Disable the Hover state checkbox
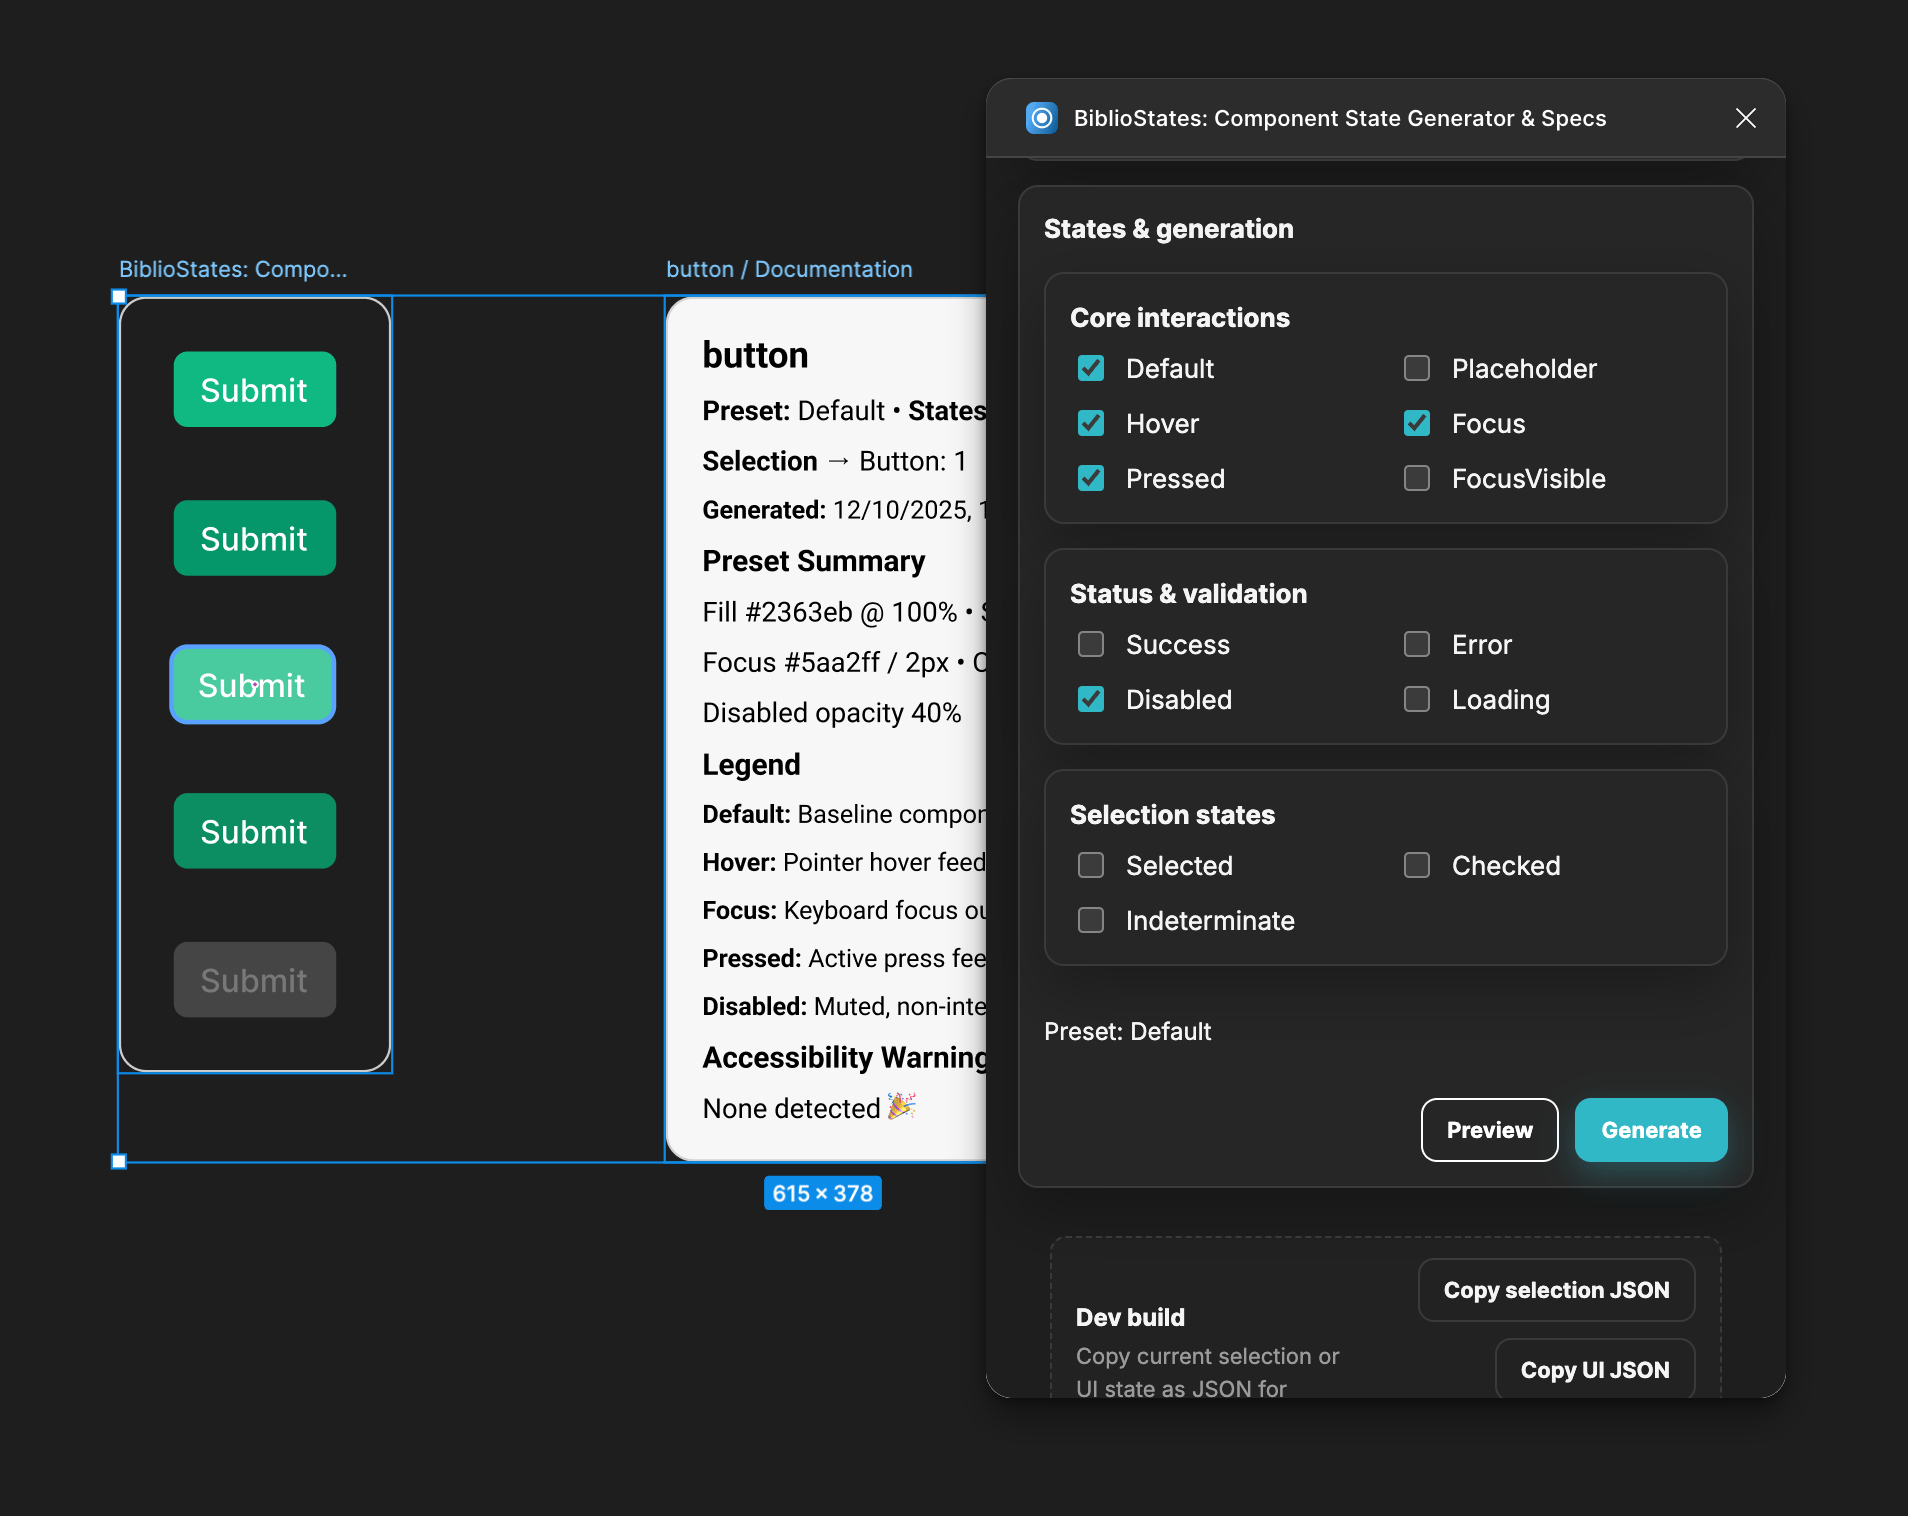 (x=1090, y=423)
